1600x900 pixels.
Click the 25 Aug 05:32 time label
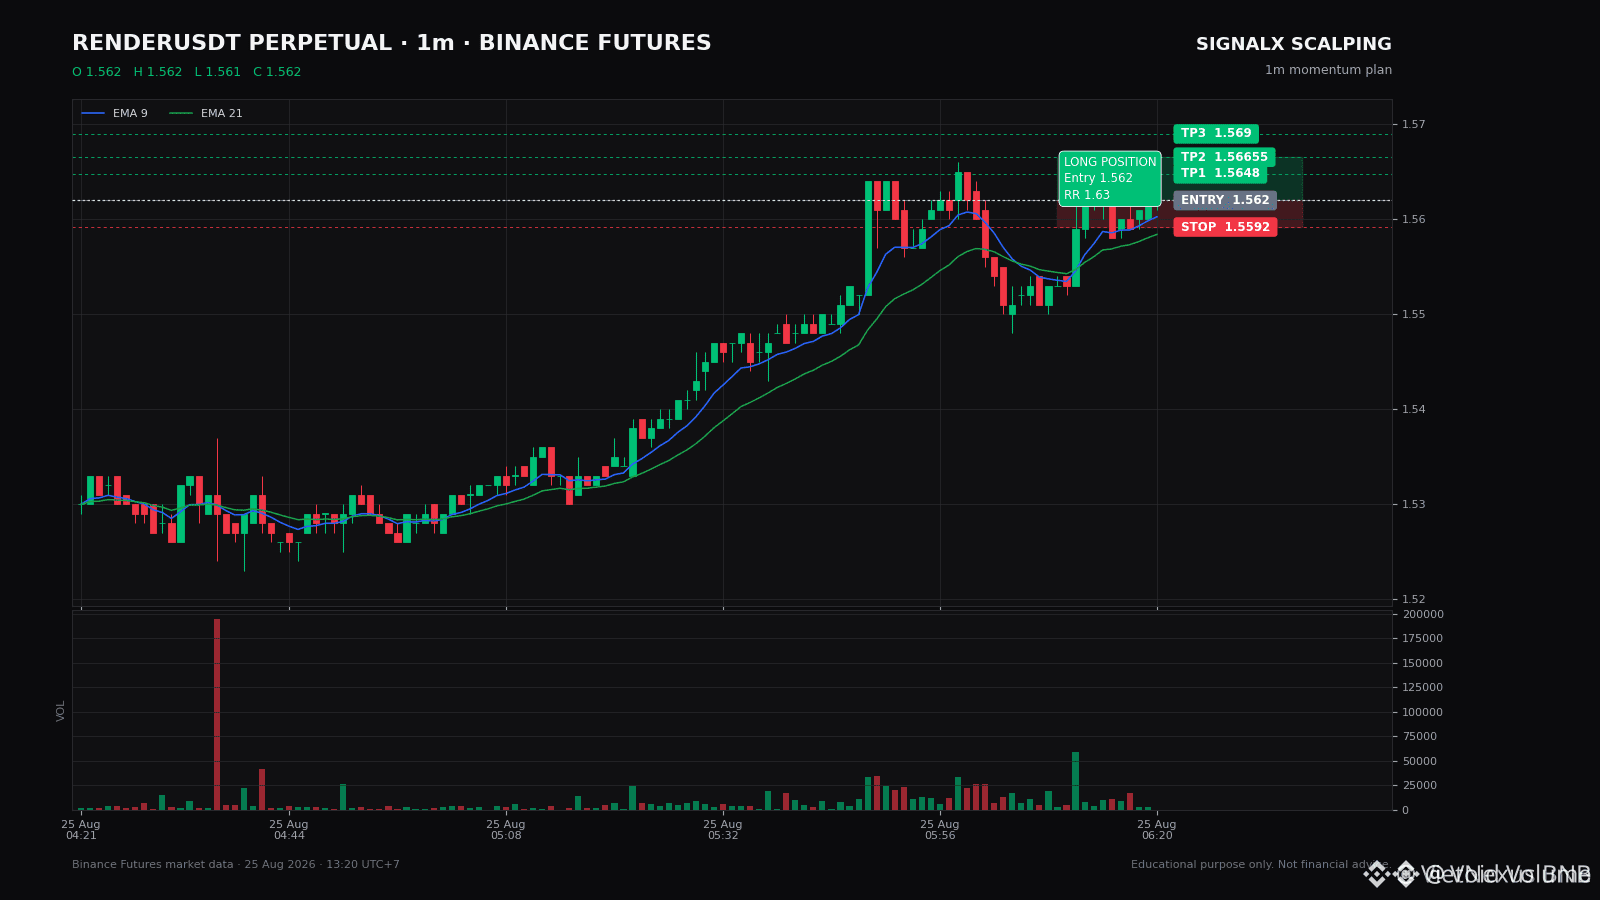(723, 830)
